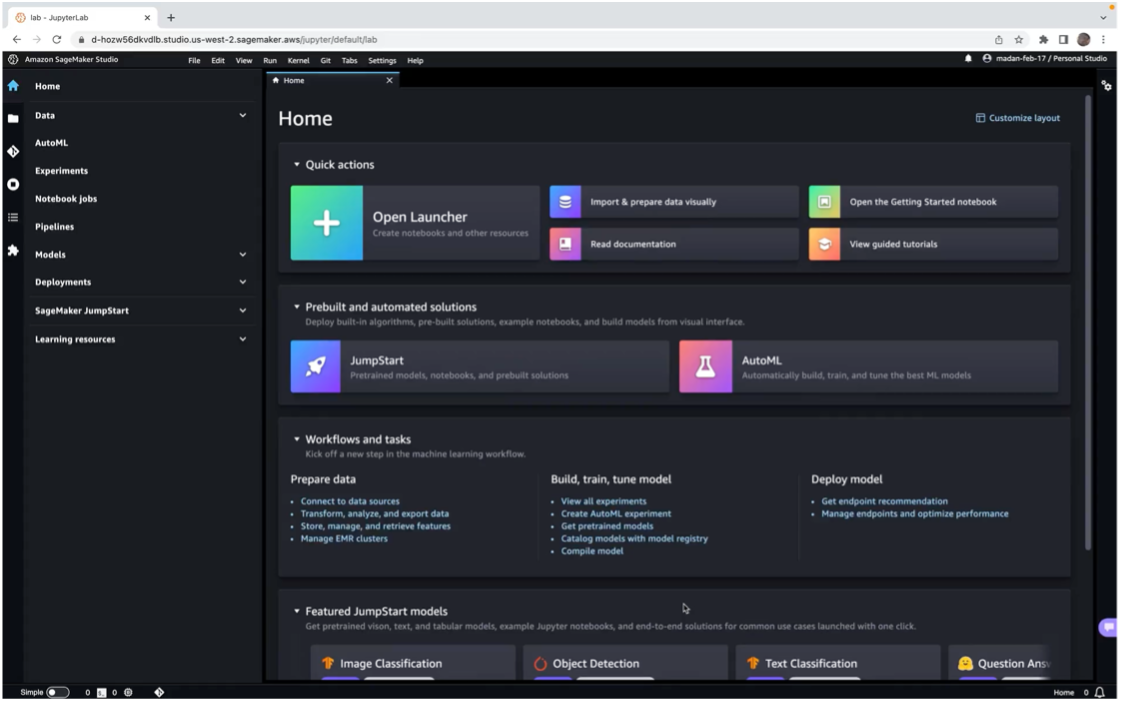The height and width of the screenshot is (702, 1121).
Task: Click the Home icon in left sidebar
Action: click(13, 86)
